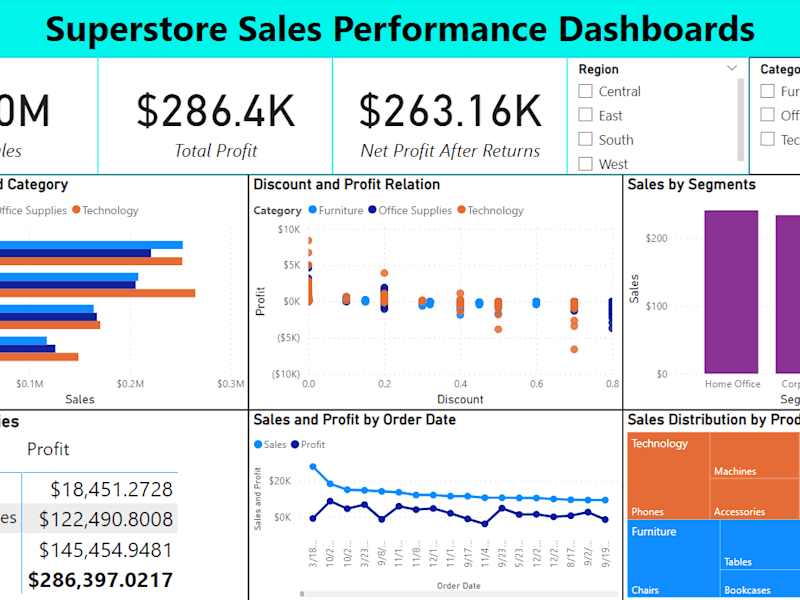Click Office Supplies legend marker in Discount chart
800x600 pixels.
coord(372,210)
